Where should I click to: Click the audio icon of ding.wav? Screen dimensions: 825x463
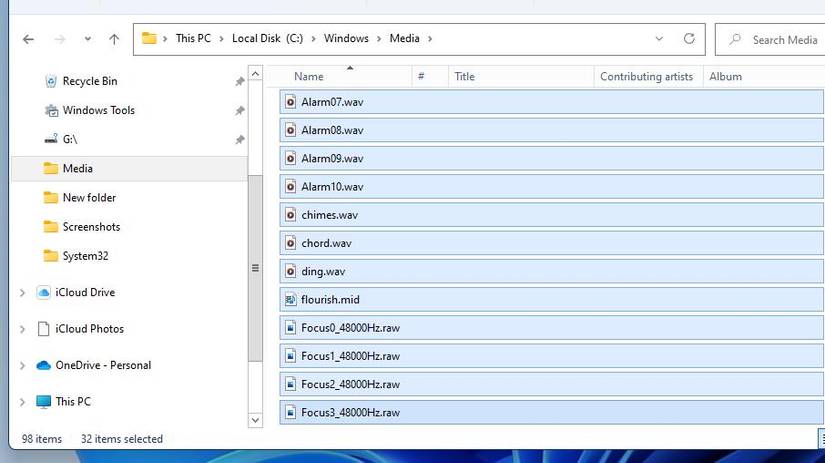tap(290, 271)
